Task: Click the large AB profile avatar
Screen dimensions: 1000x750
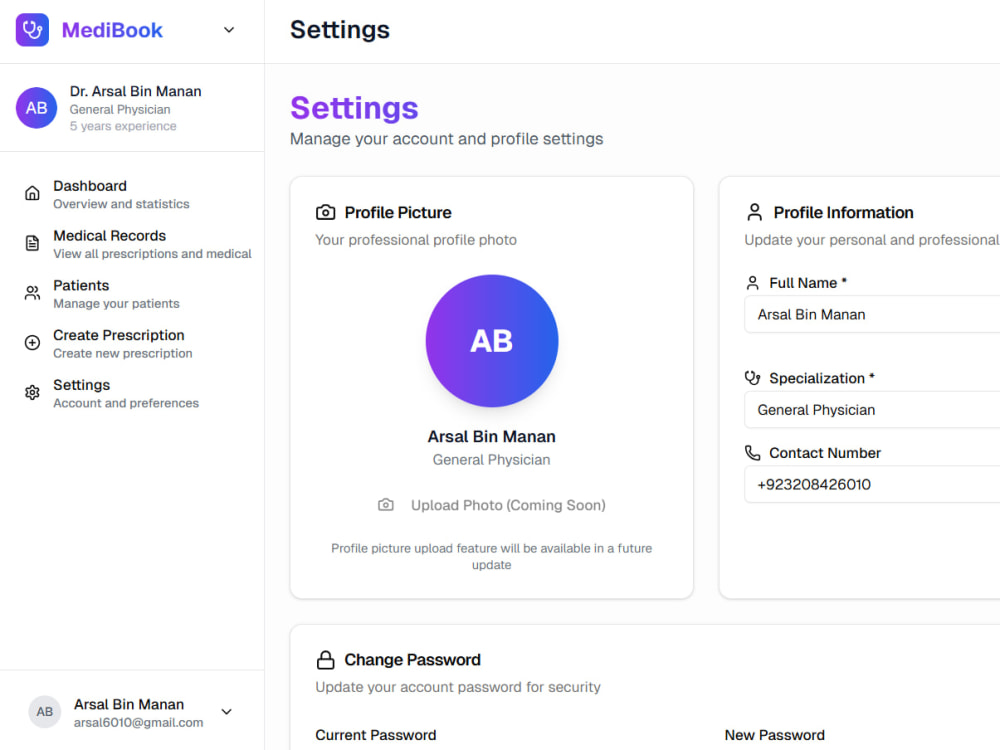Action: click(x=492, y=341)
